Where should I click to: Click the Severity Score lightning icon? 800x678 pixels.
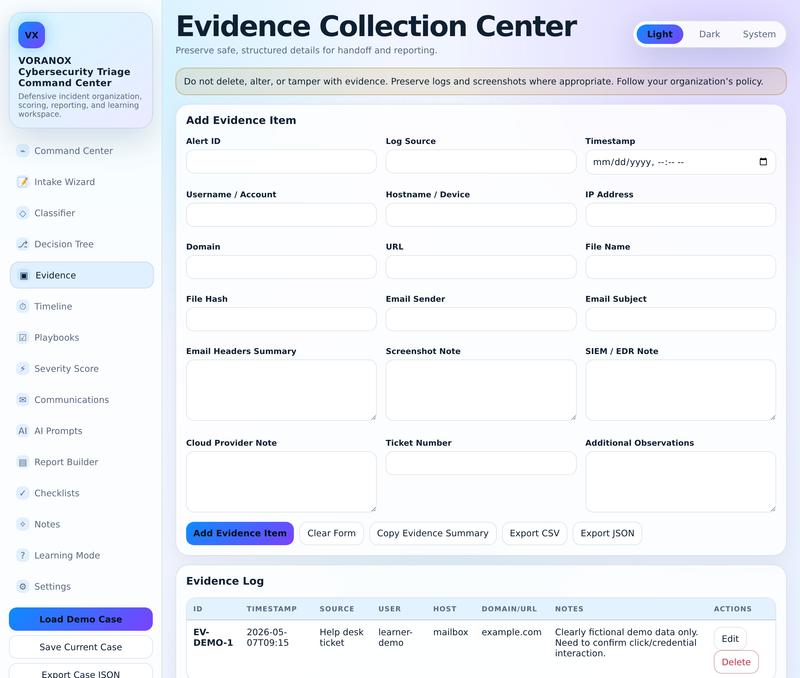tap(22, 369)
